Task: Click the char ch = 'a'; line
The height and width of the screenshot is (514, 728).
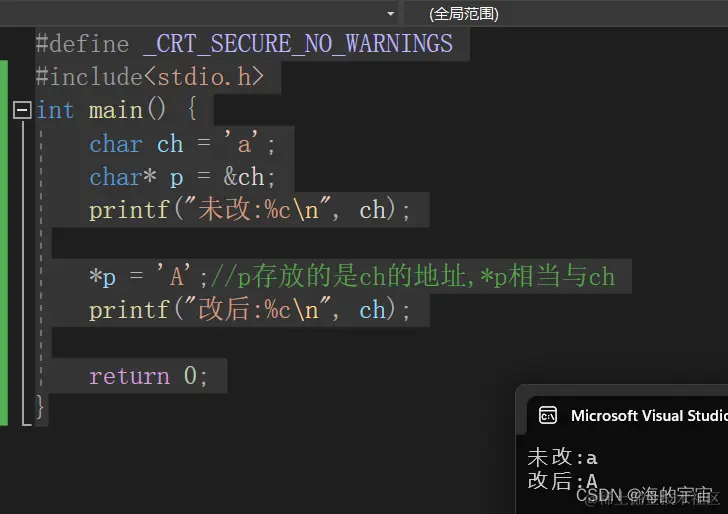Action: [x=182, y=143]
